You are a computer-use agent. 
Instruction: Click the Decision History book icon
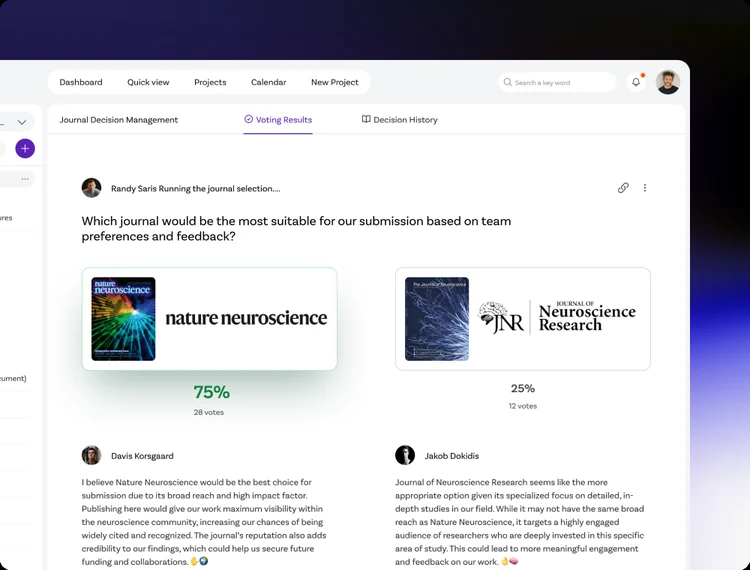point(366,119)
